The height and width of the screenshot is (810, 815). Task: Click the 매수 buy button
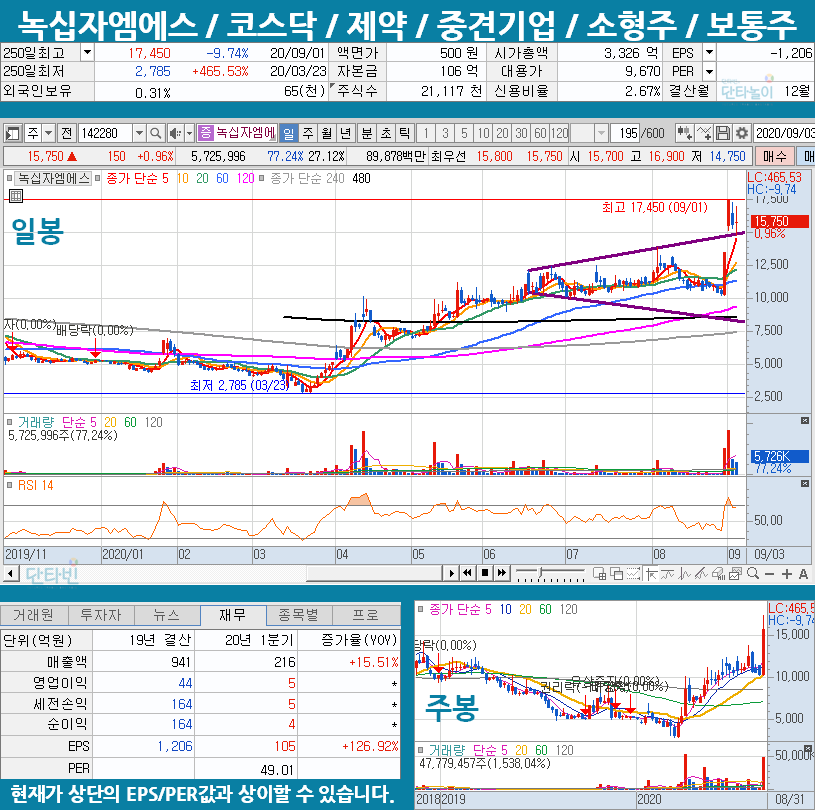(x=774, y=156)
